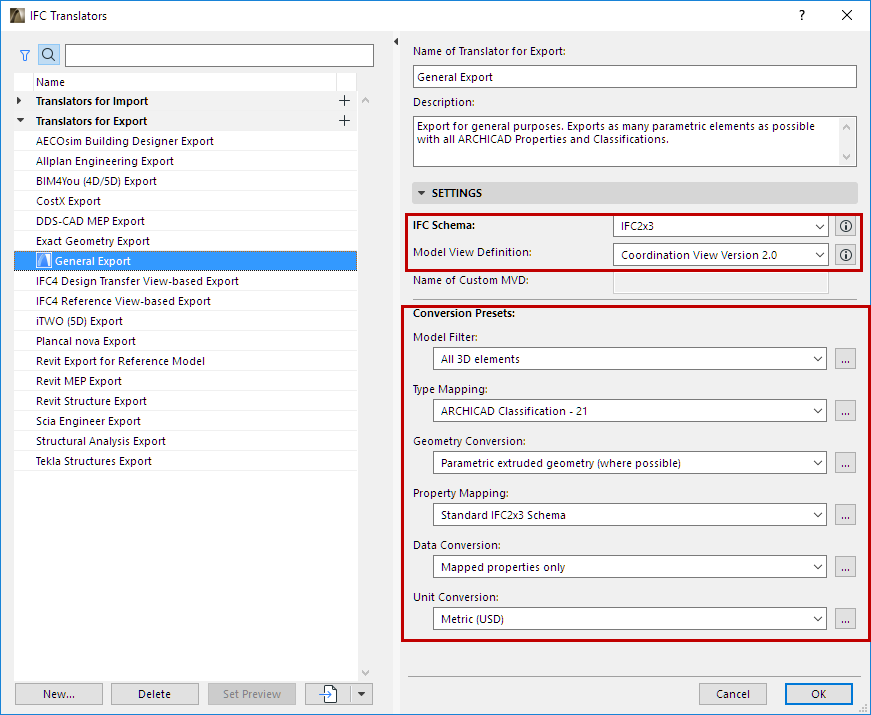
Task: Select Revit MEP Export translator
Action: [185, 381]
